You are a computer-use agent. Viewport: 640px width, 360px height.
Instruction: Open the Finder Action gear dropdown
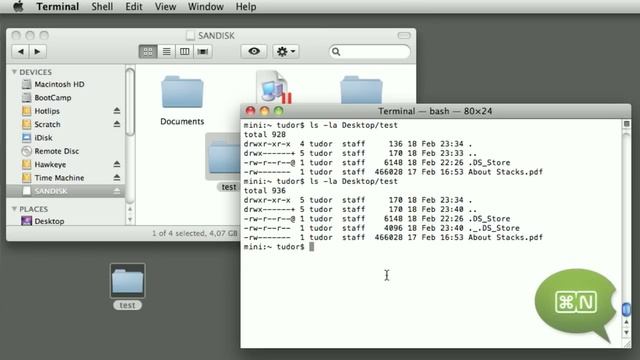point(286,51)
